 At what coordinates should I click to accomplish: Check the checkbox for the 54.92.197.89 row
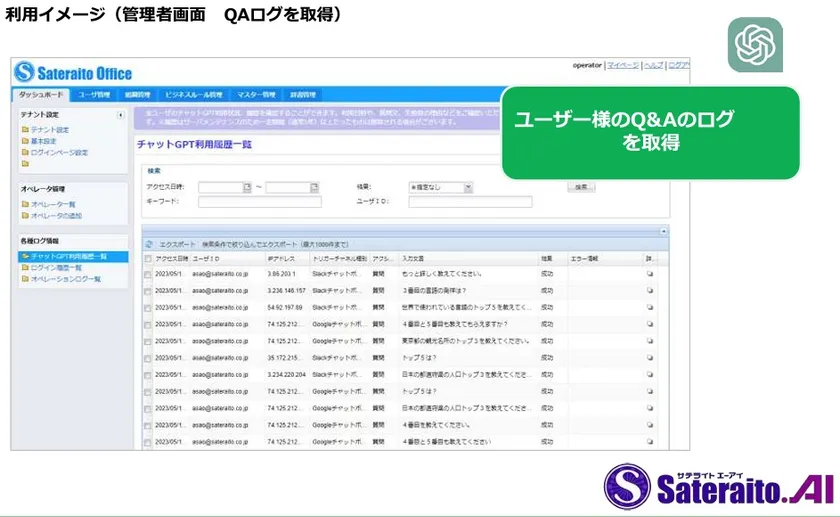[x=148, y=307]
